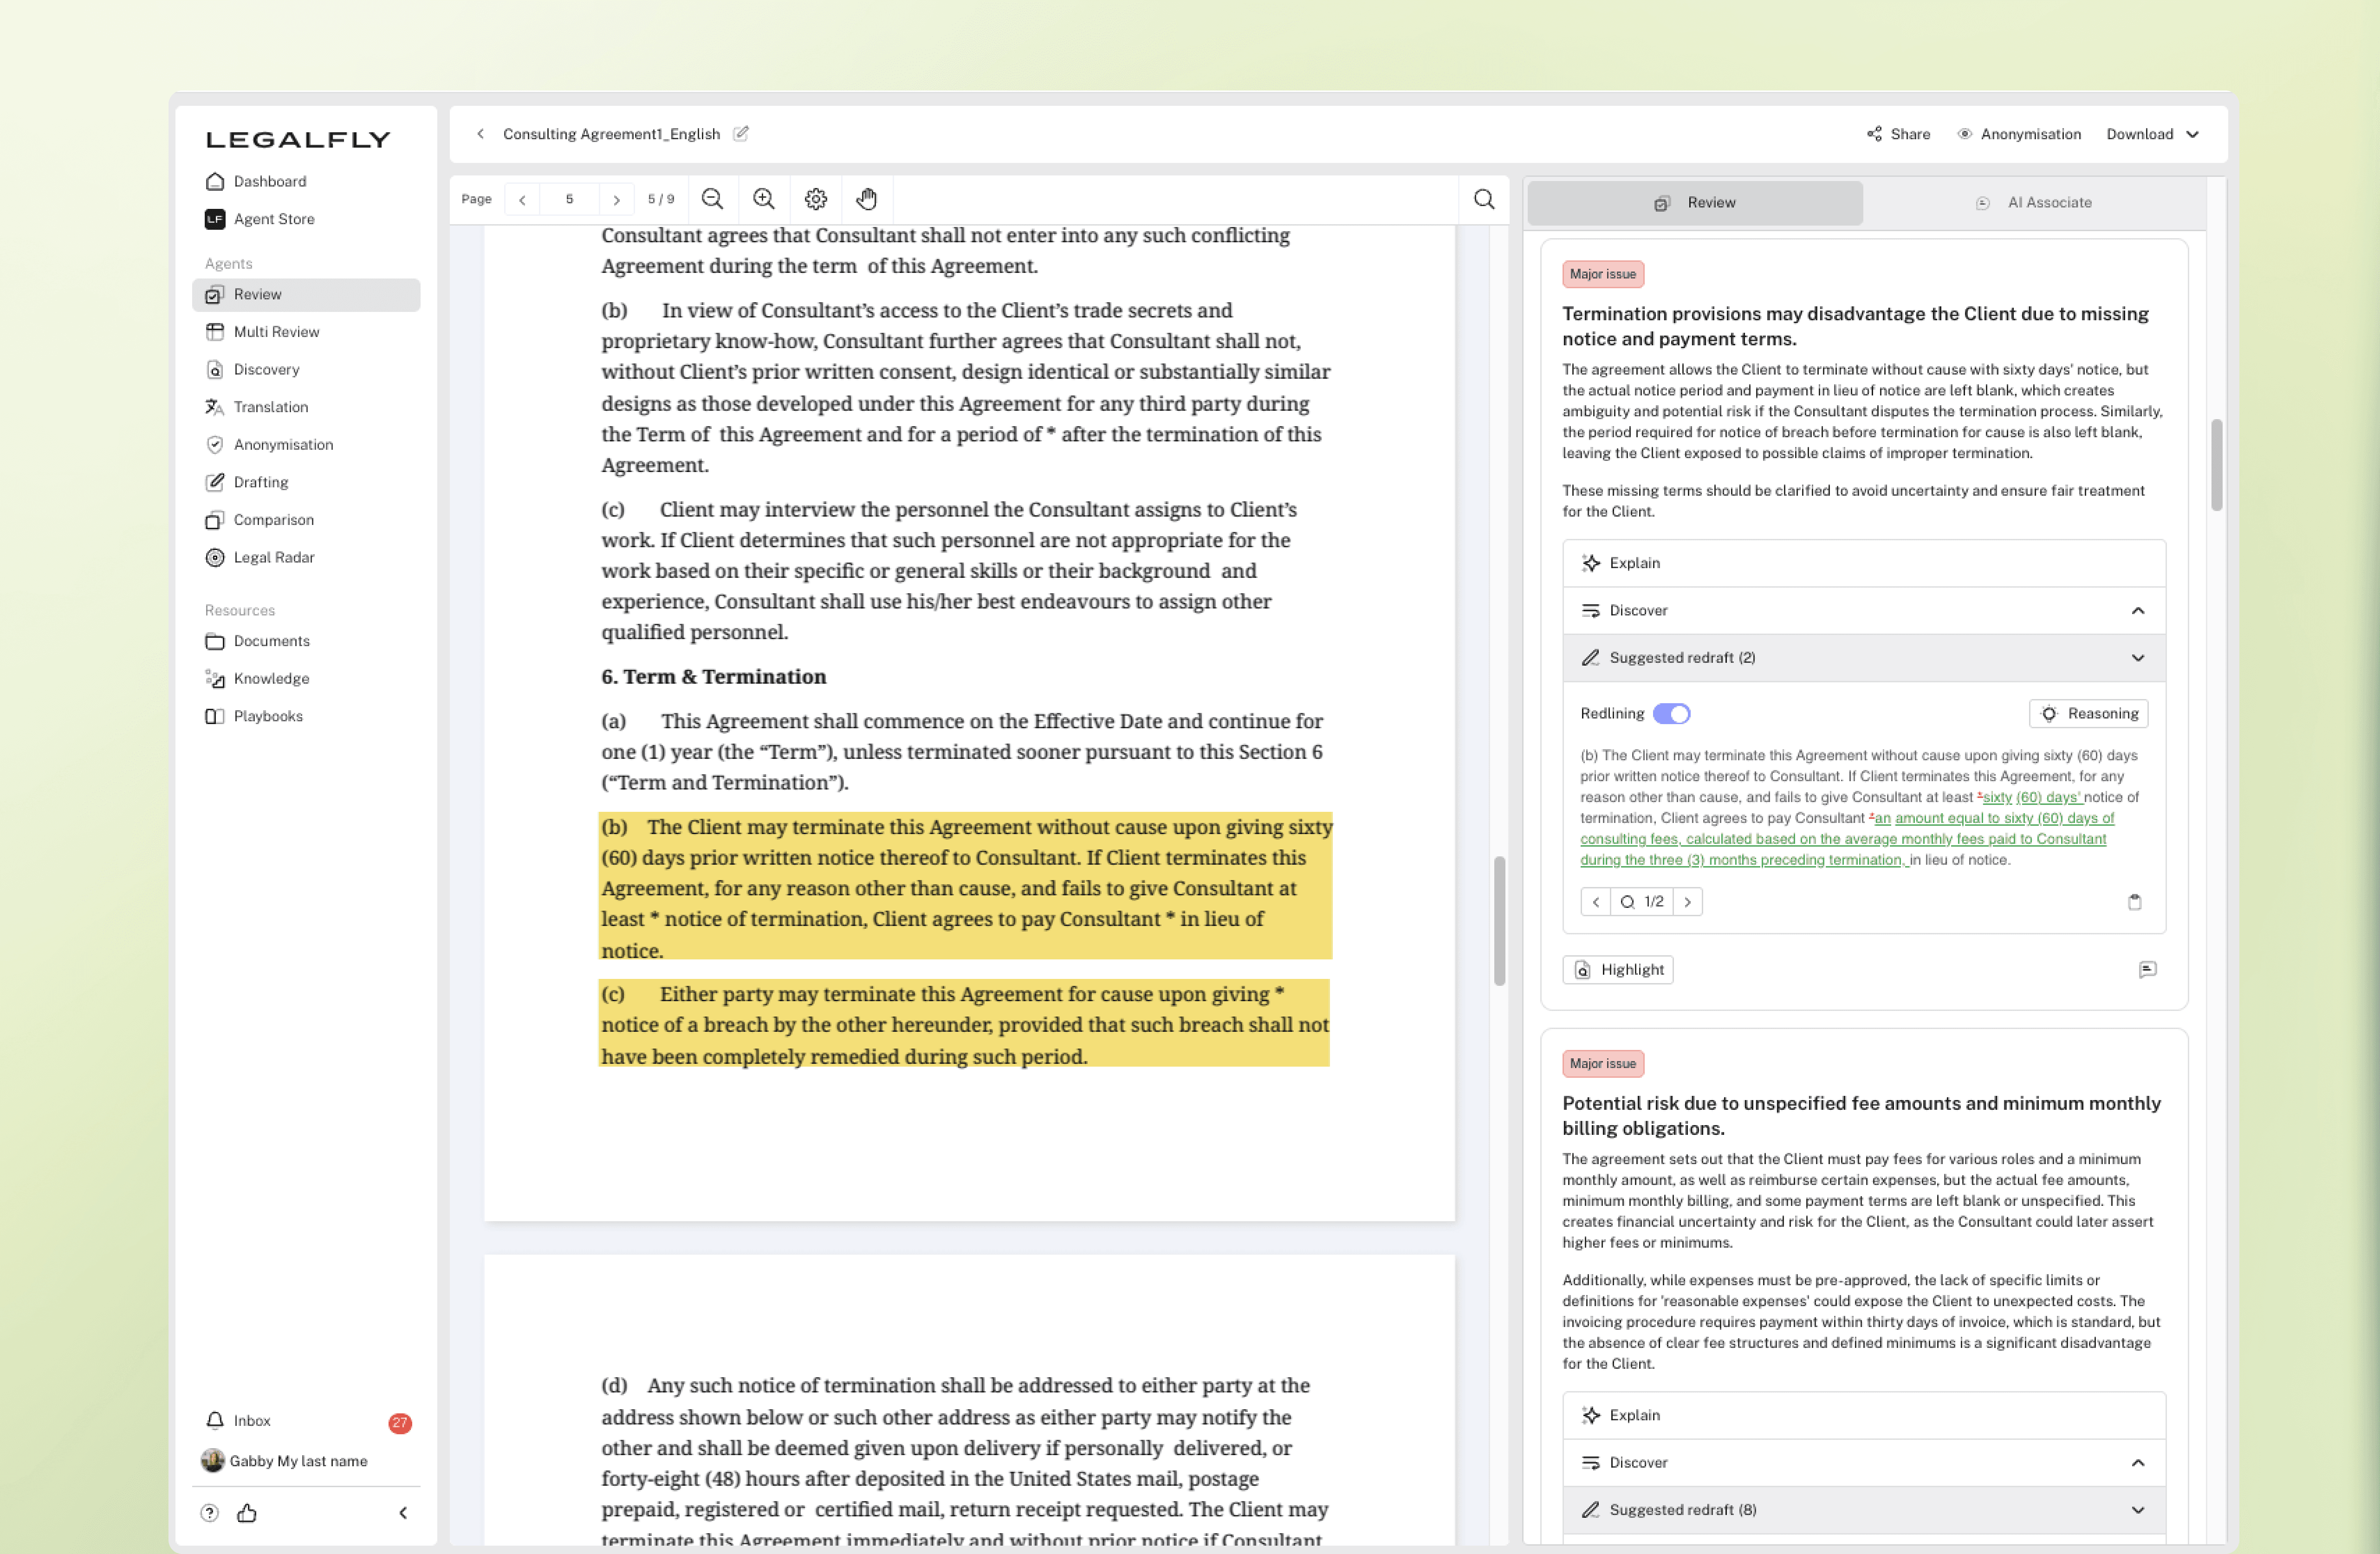Click the rename pencil icon beside title
2380x1554 pixels.
pyautogui.click(x=741, y=134)
